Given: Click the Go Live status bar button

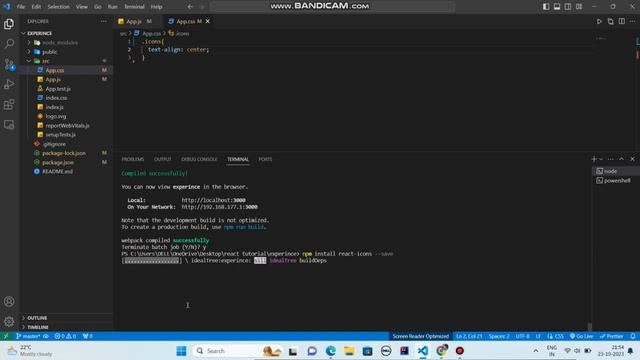Looking at the screenshot, I should [581, 336].
